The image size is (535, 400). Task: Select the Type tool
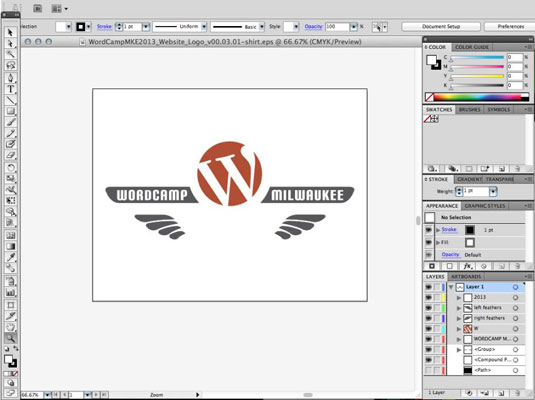click(x=10, y=89)
